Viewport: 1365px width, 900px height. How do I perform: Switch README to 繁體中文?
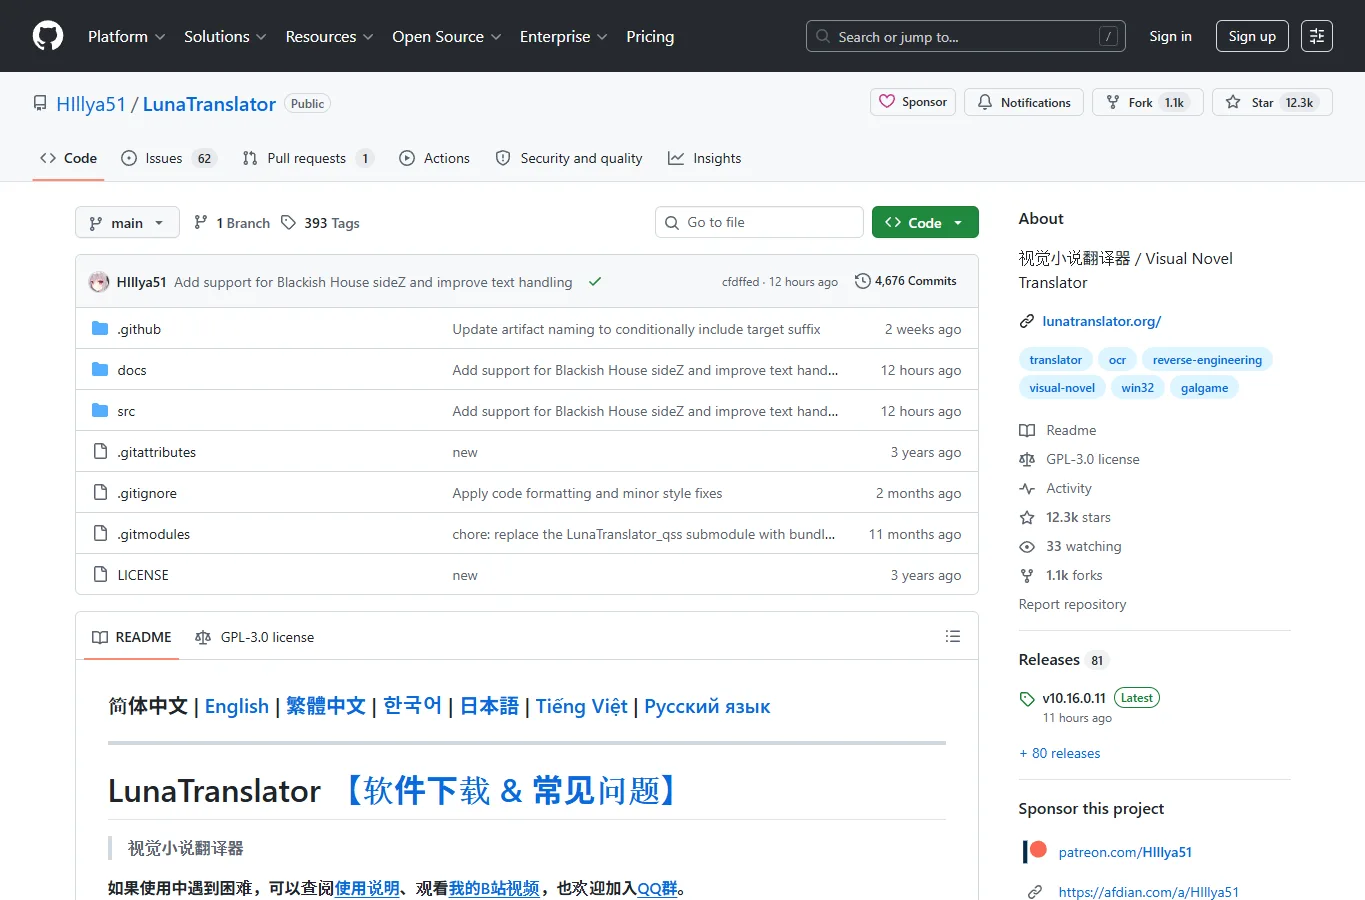tap(326, 706)
